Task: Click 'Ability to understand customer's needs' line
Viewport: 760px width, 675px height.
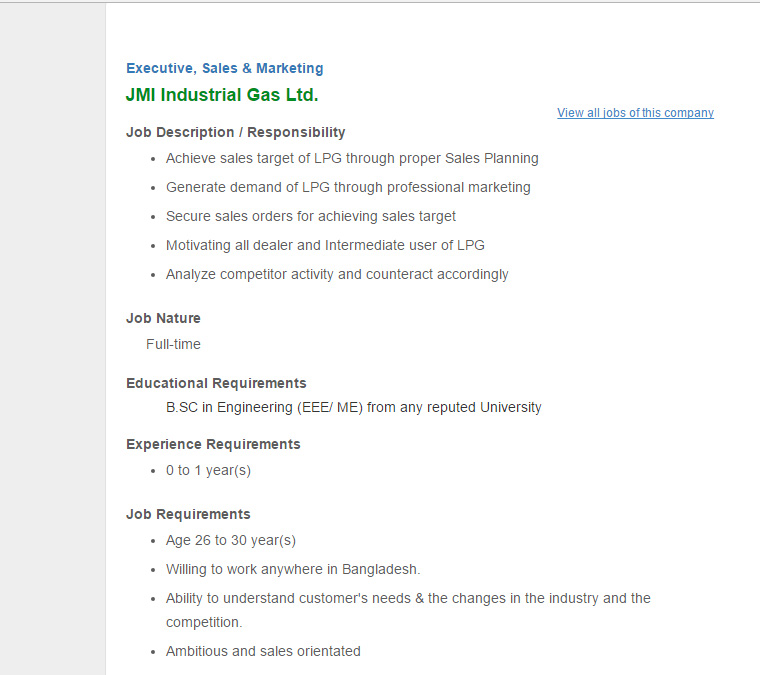Action: [408, 610]
